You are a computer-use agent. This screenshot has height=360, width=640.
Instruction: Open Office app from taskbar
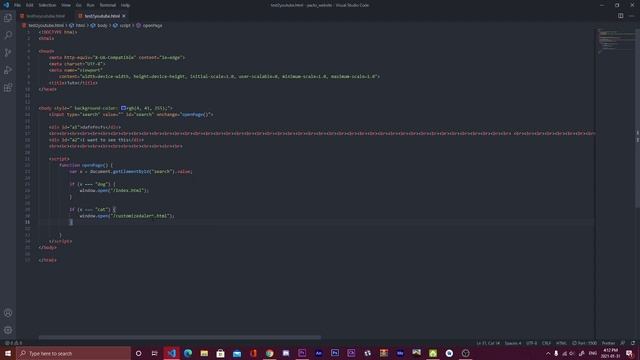coord(253,353)
